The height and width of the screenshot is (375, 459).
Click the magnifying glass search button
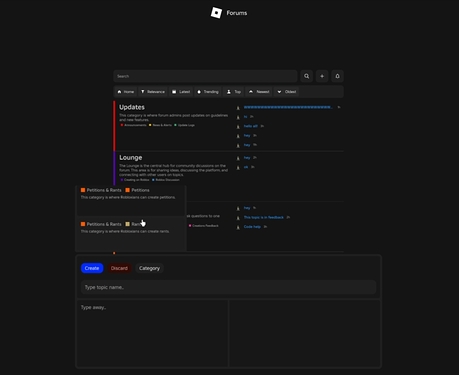[306, 76]
